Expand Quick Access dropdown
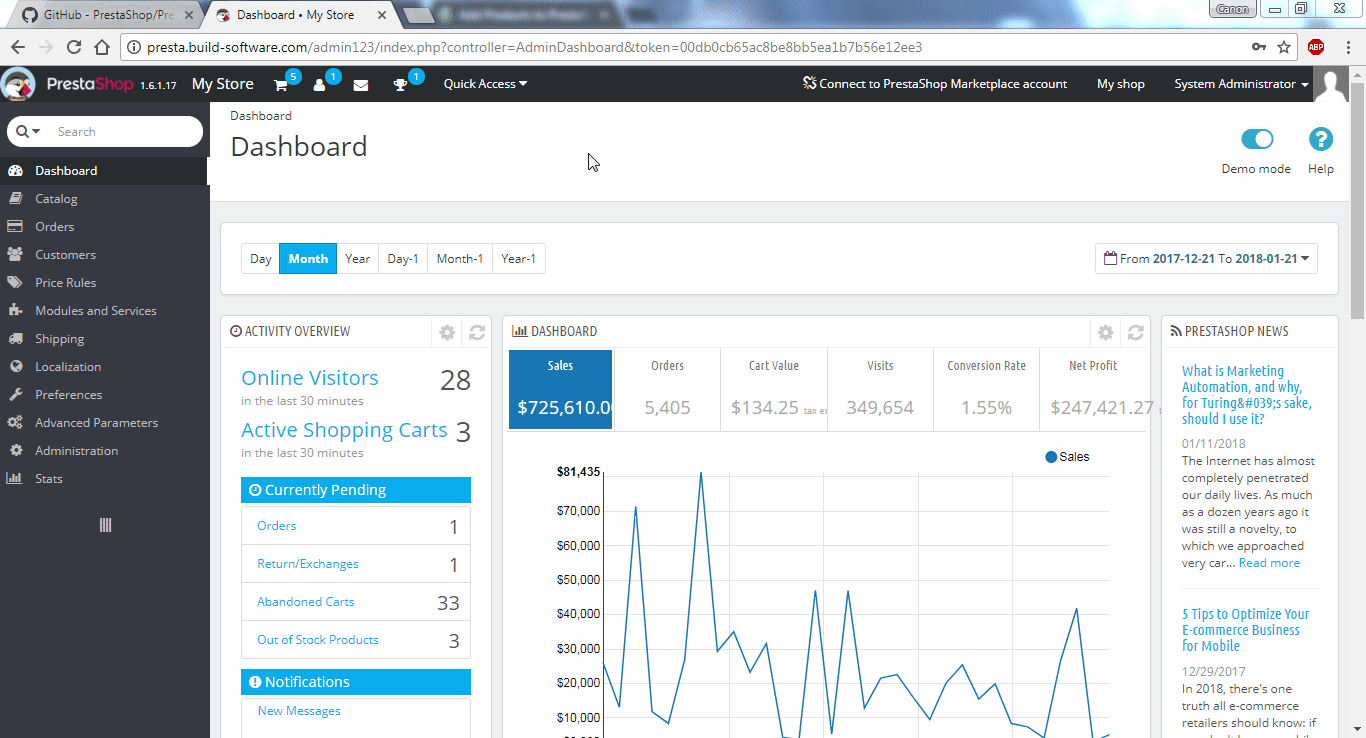The width and height of the screenshot is (1366, 738). pyautogui.click(x=485, y=84)
